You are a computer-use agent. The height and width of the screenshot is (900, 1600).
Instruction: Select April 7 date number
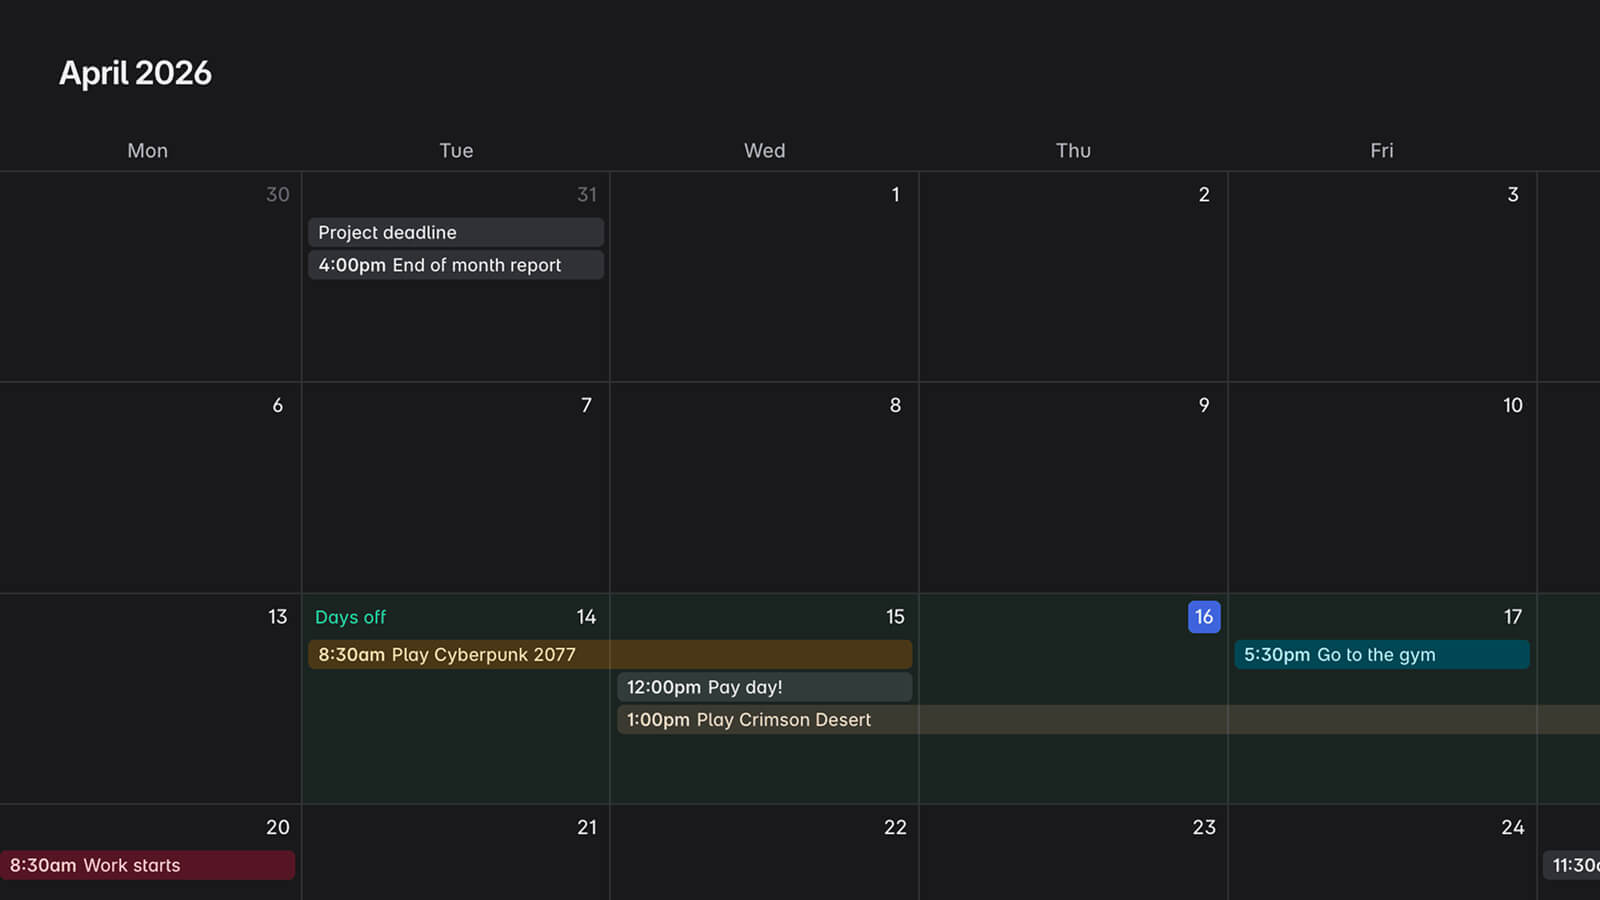[x=587, y=405]
